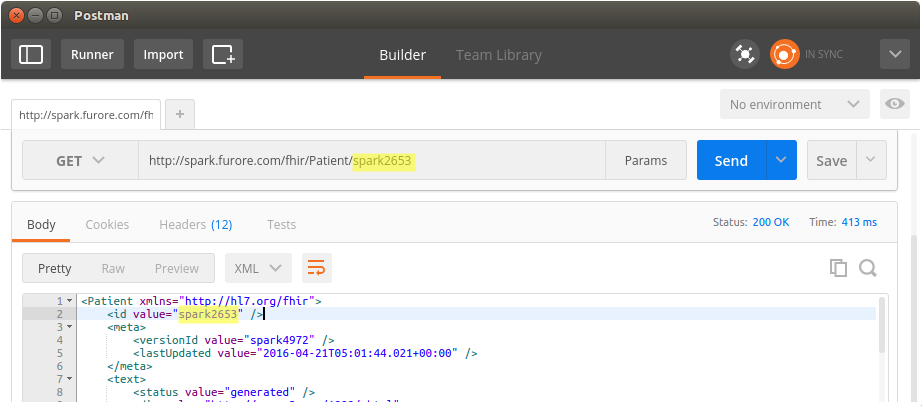Search within the response body

[x=867, y=268]
